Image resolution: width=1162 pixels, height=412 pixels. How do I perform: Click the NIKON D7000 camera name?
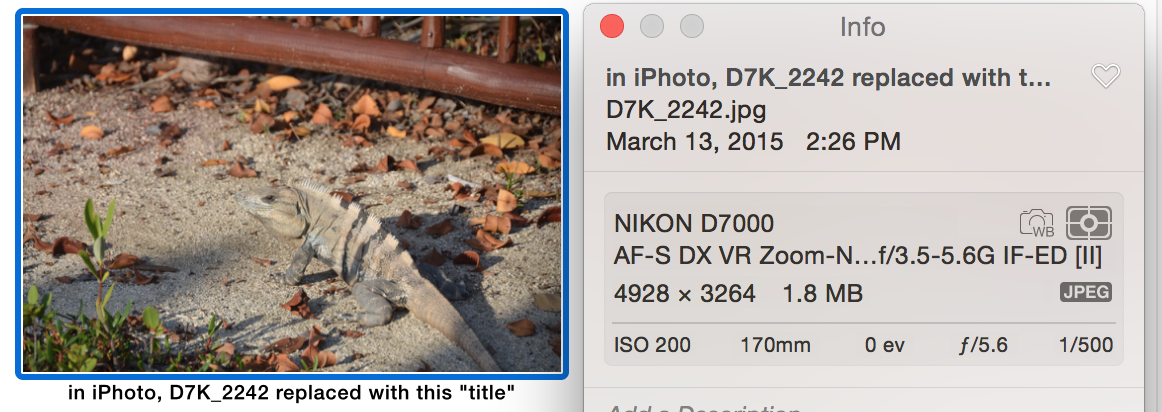[x=694, y=223]
